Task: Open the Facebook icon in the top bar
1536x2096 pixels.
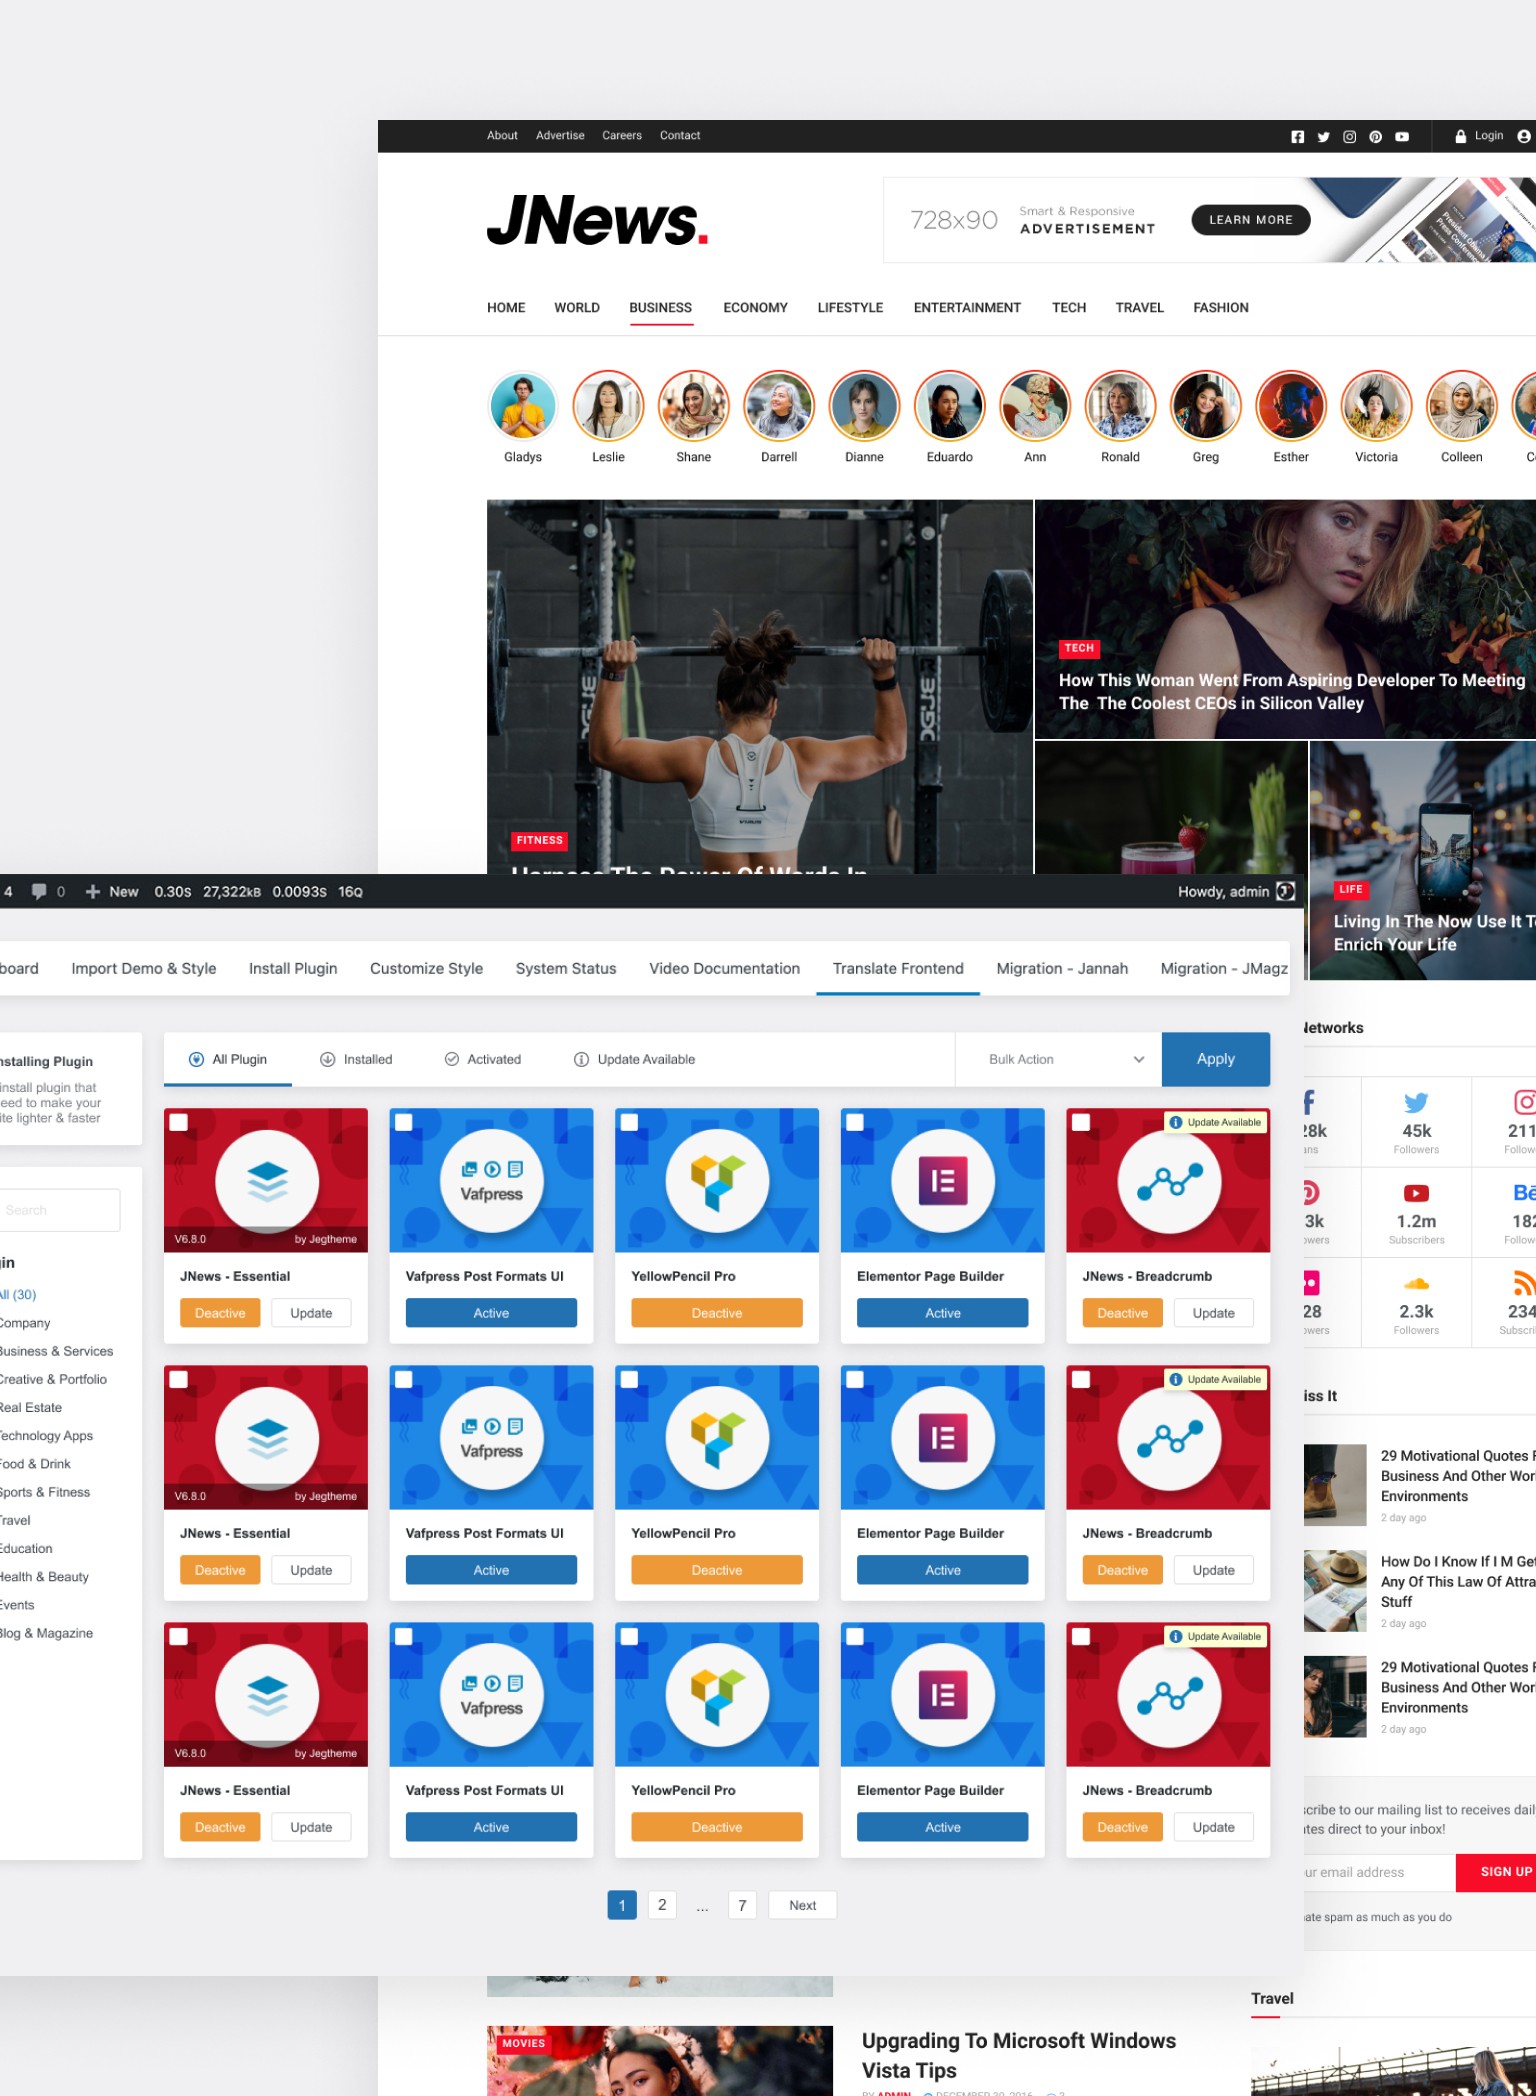Action: [1297, 137]
